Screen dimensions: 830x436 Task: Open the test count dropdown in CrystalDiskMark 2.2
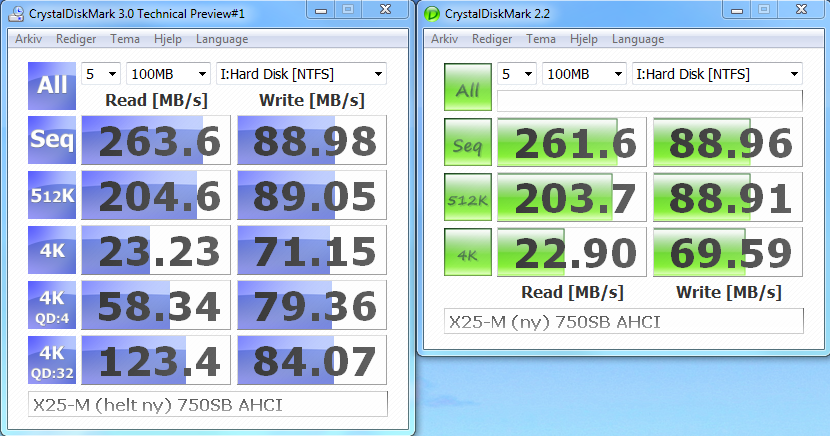click(517, 74)
